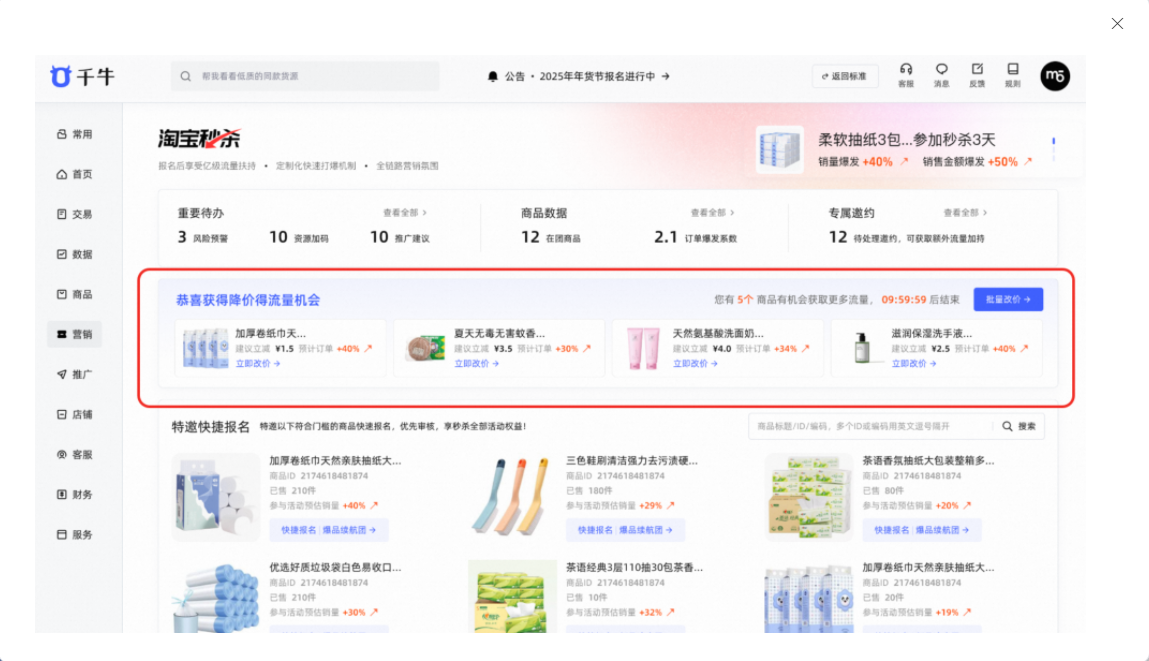Select 营销 in the sidebar
The image size is (1149, 661).
coord(74,334)
